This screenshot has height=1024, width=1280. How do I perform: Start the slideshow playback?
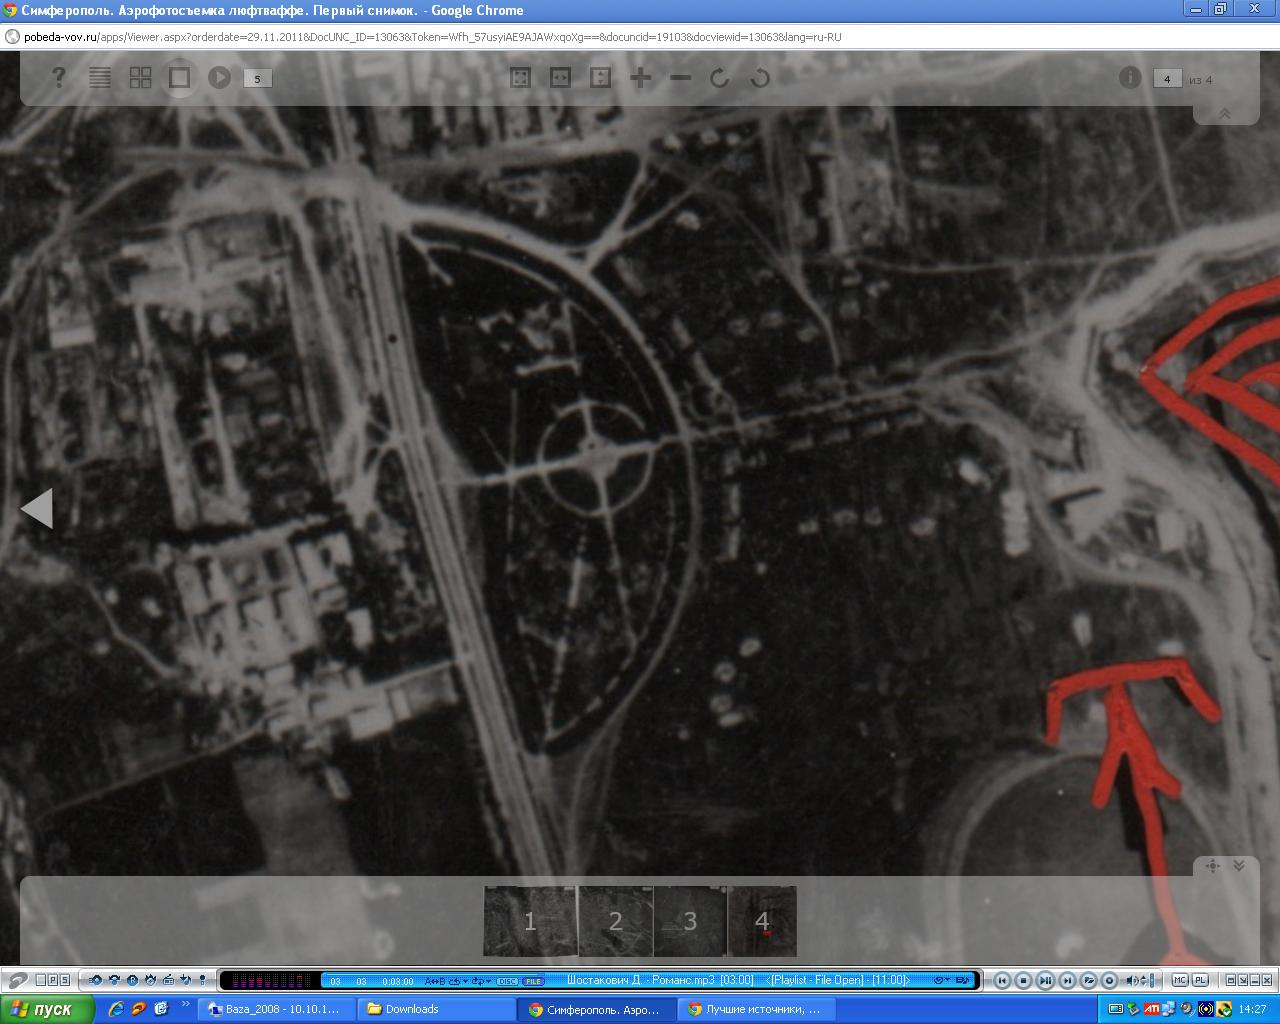[219, 78]
